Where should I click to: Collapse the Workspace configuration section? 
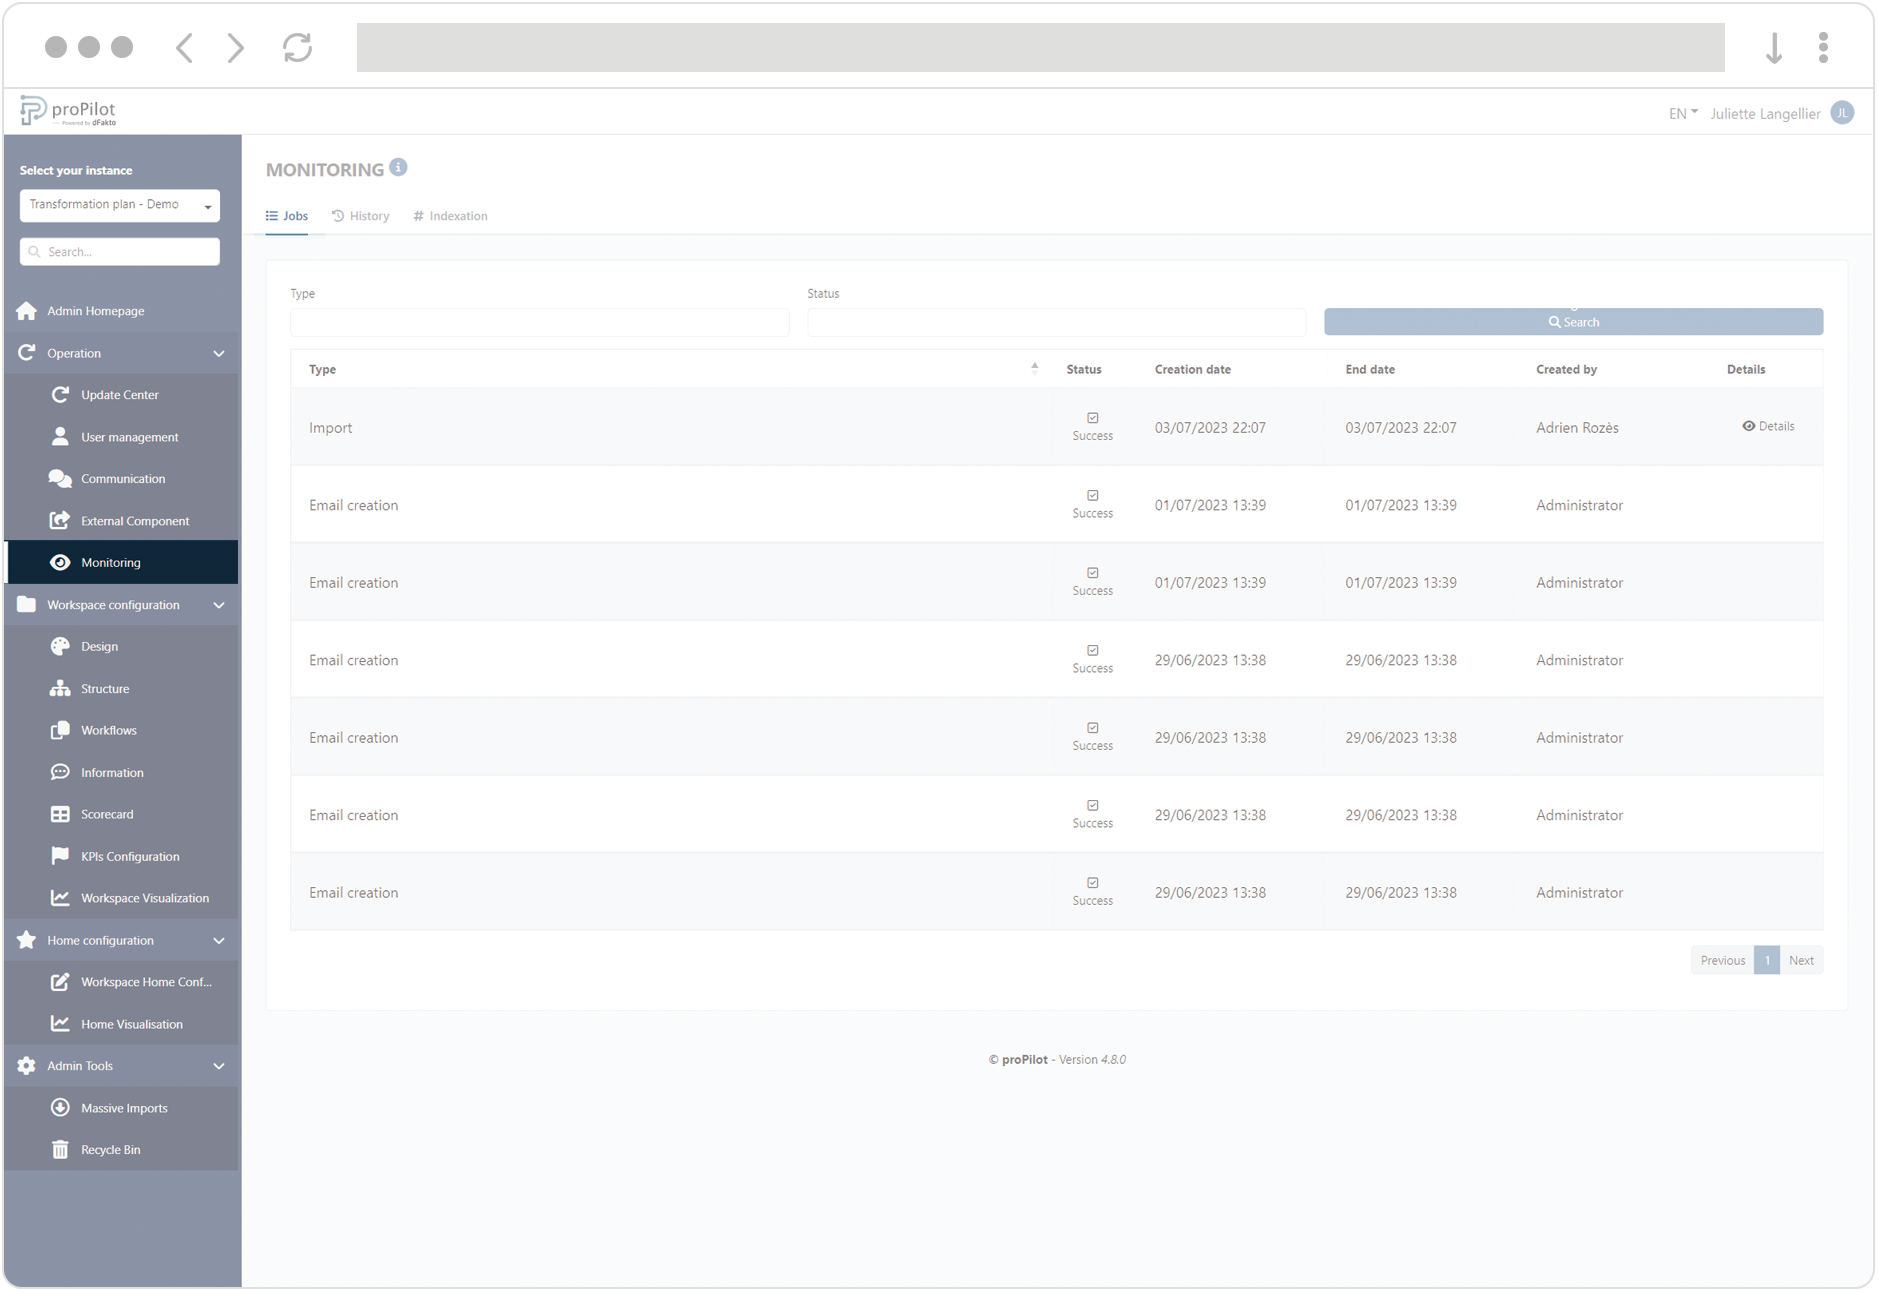[x=219, y=605]
